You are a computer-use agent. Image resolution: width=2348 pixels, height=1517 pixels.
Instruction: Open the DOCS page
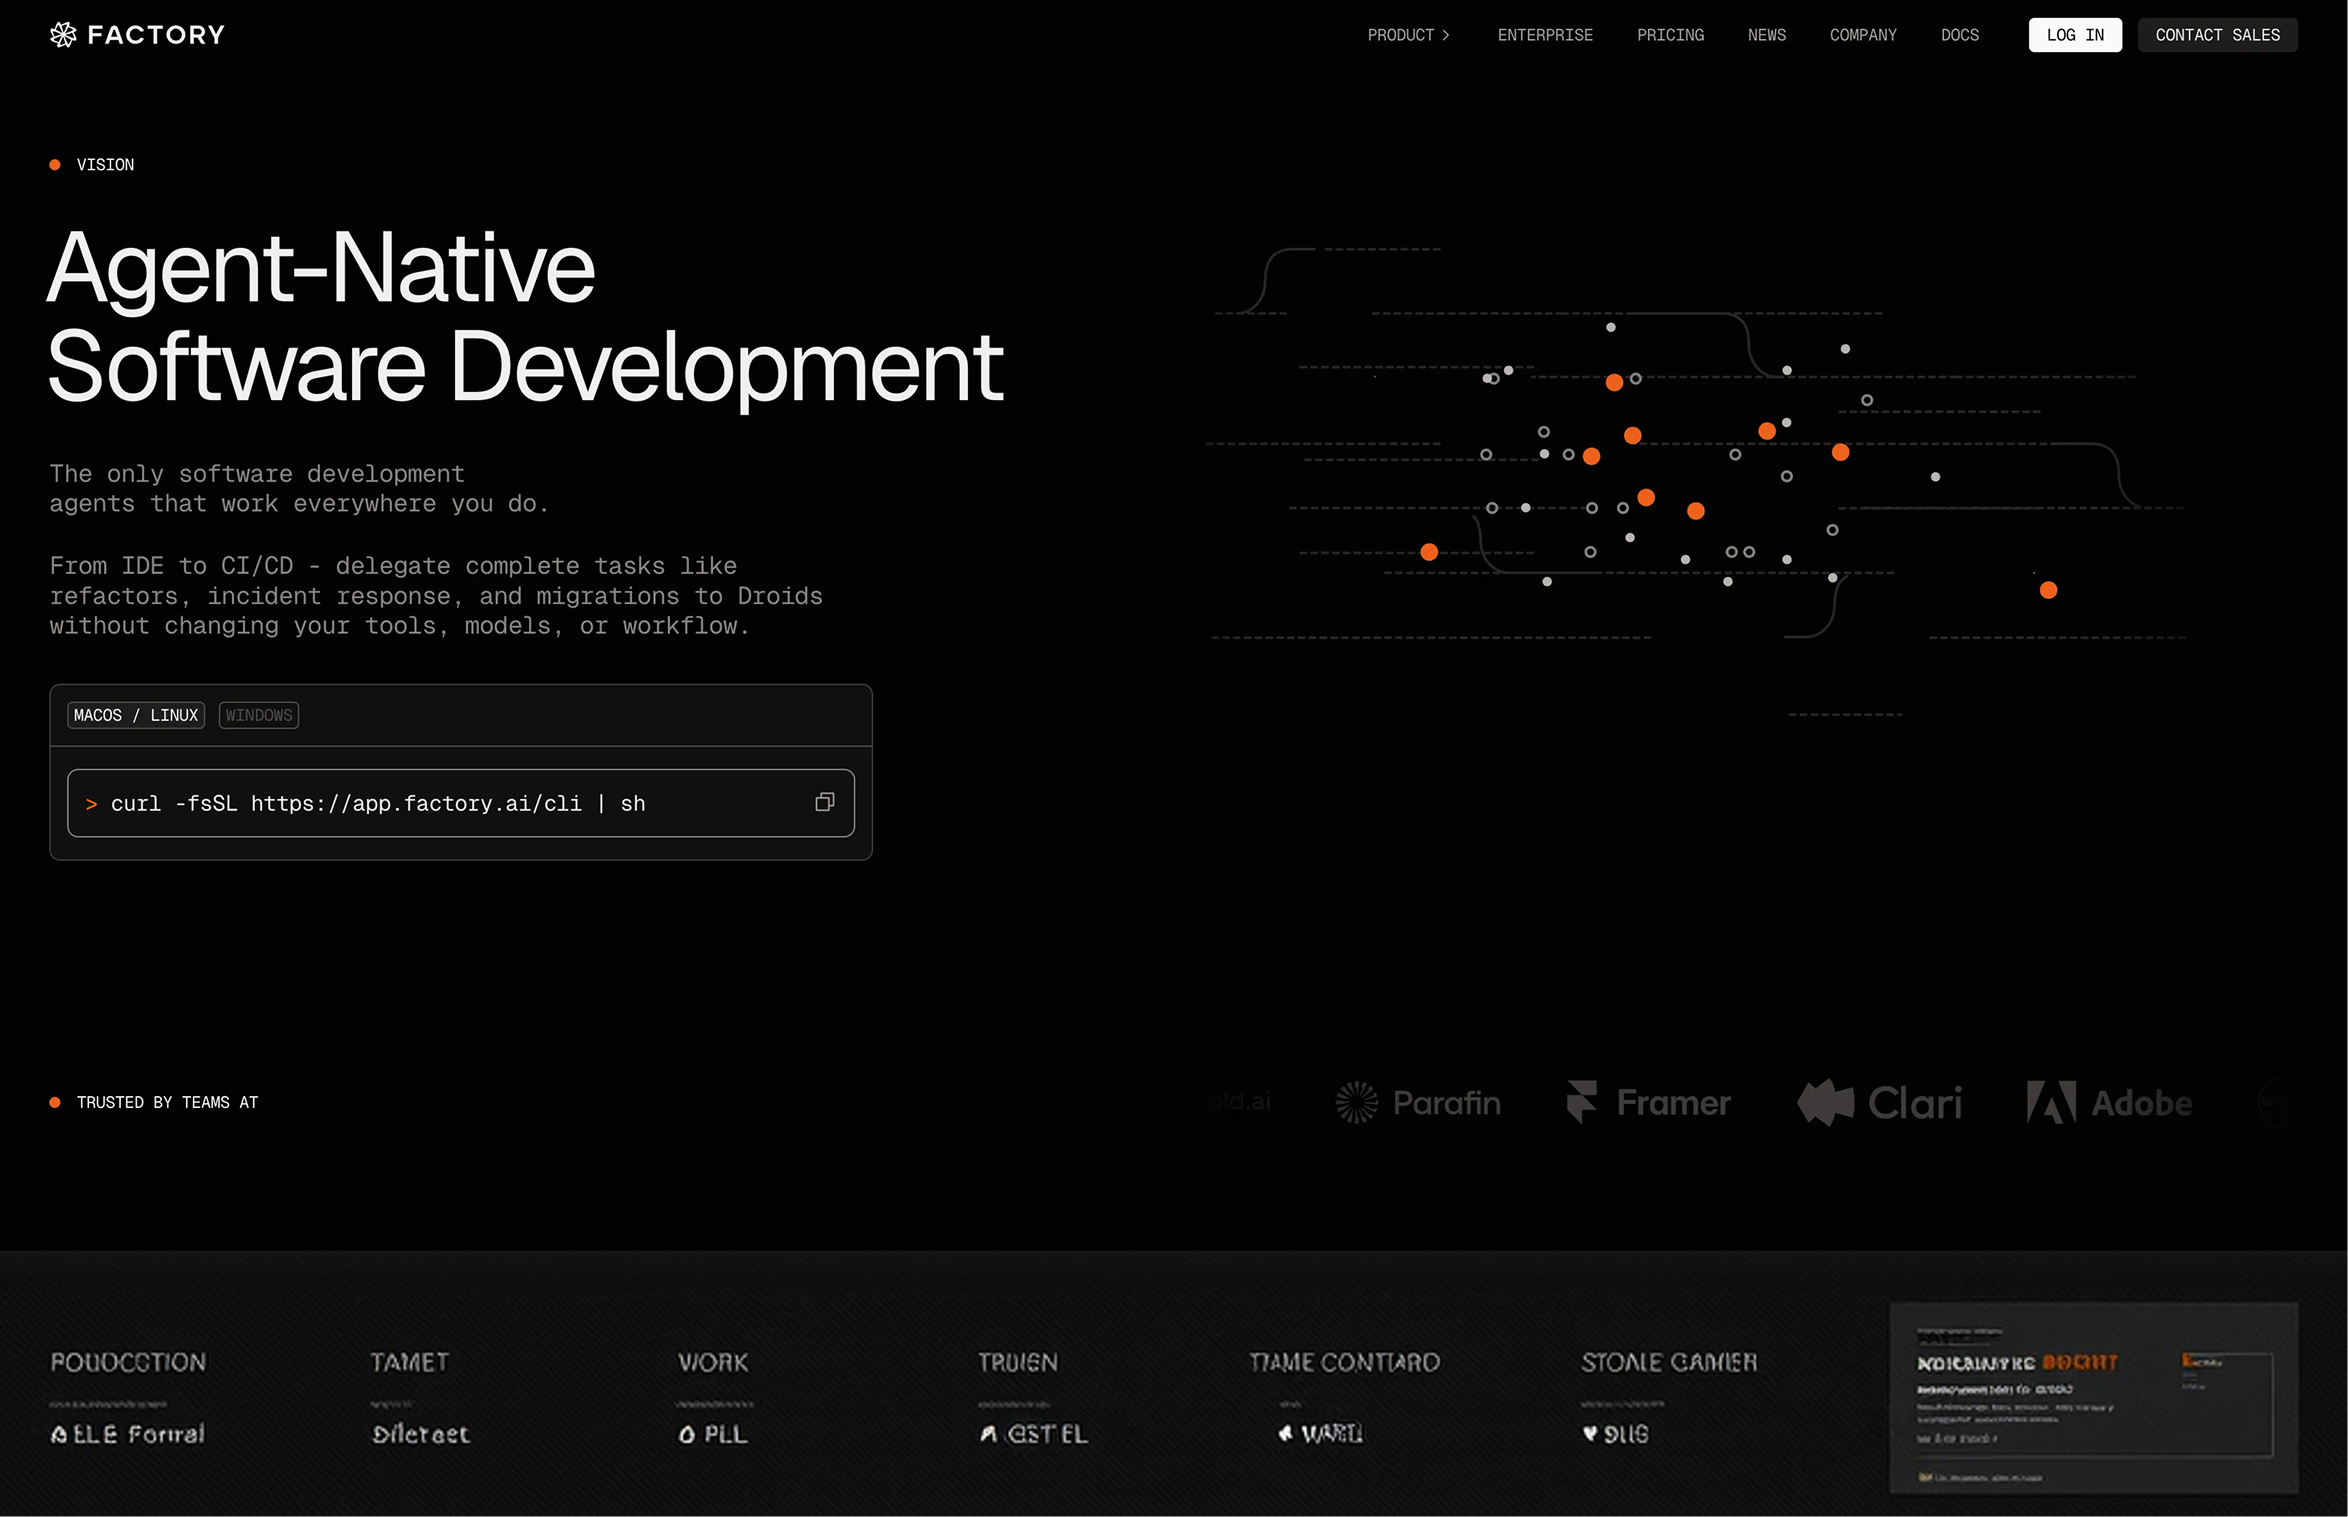pos(1959,35)
